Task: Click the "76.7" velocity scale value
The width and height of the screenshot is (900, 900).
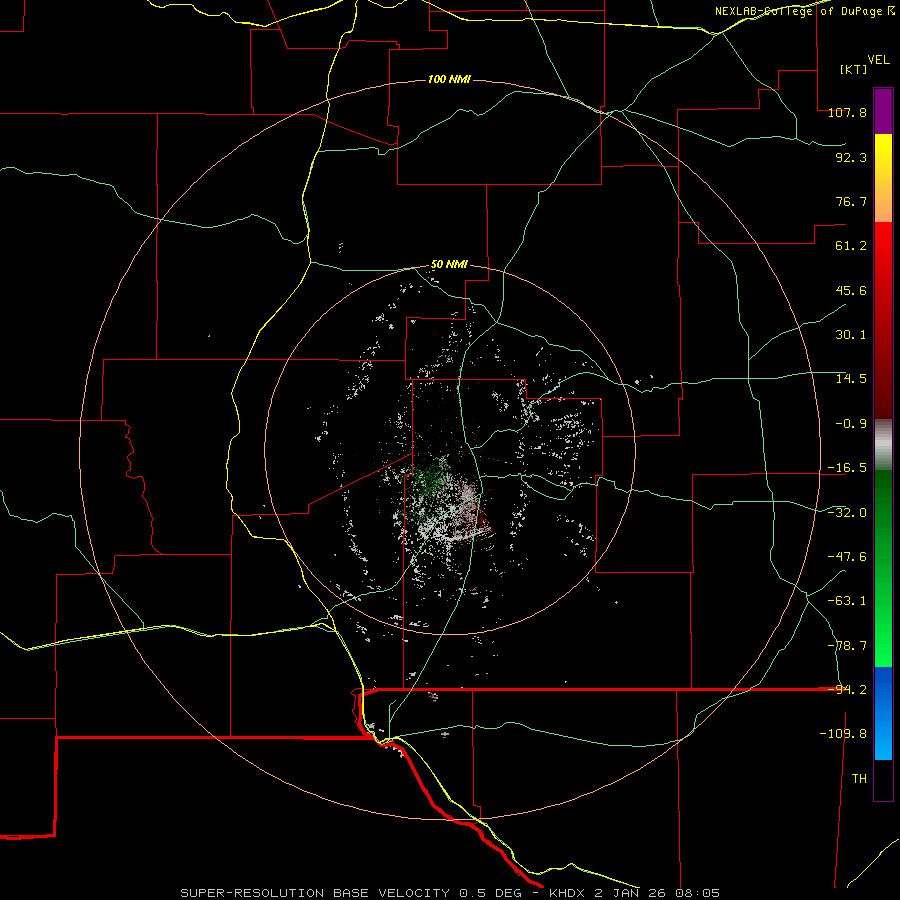Action: point(851,201)
